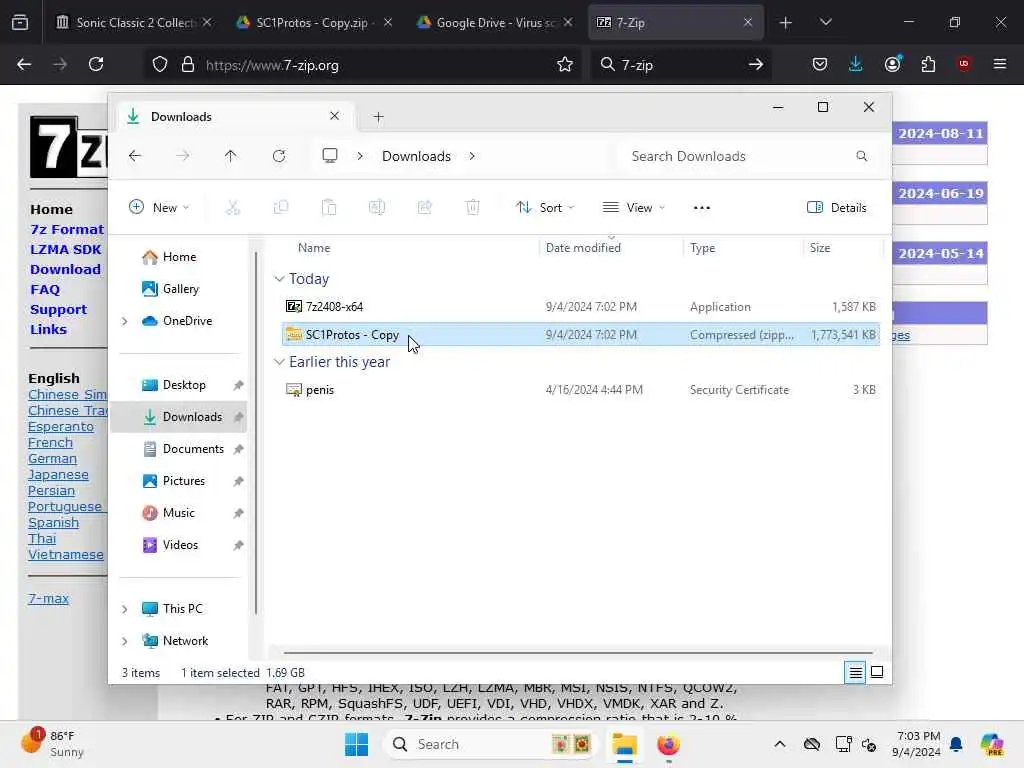Expand the OneDrive tree node
Image resolution: width=1024 pixels, height=768 pixels.
point(124,321)
